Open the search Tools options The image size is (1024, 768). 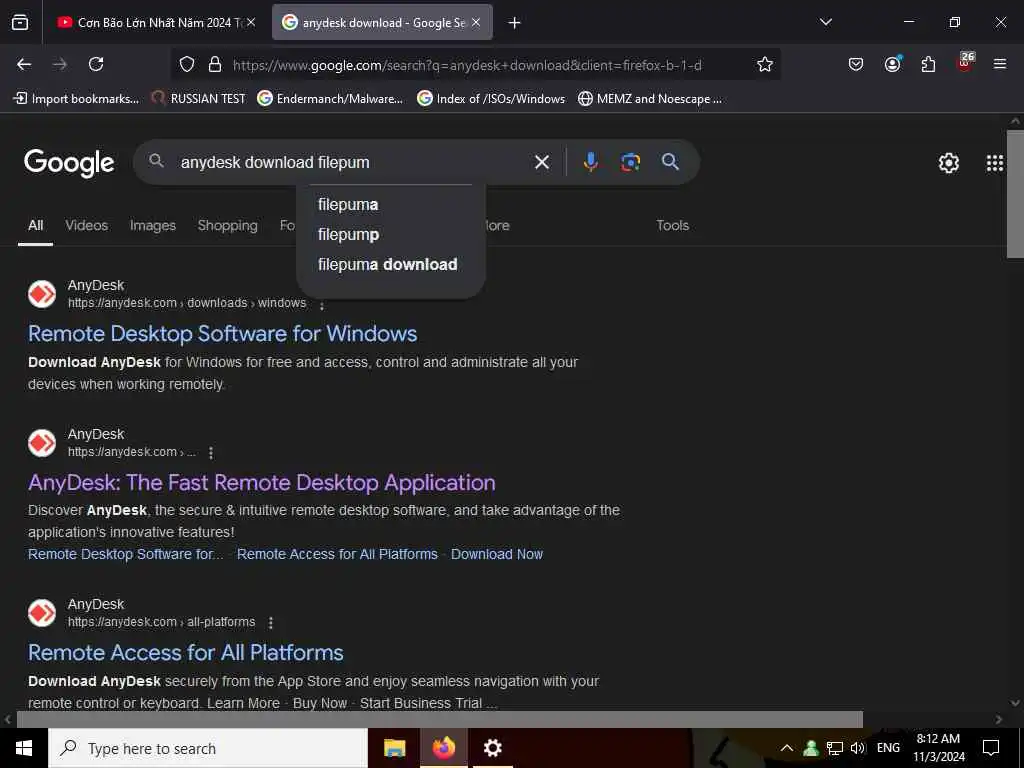673,225
